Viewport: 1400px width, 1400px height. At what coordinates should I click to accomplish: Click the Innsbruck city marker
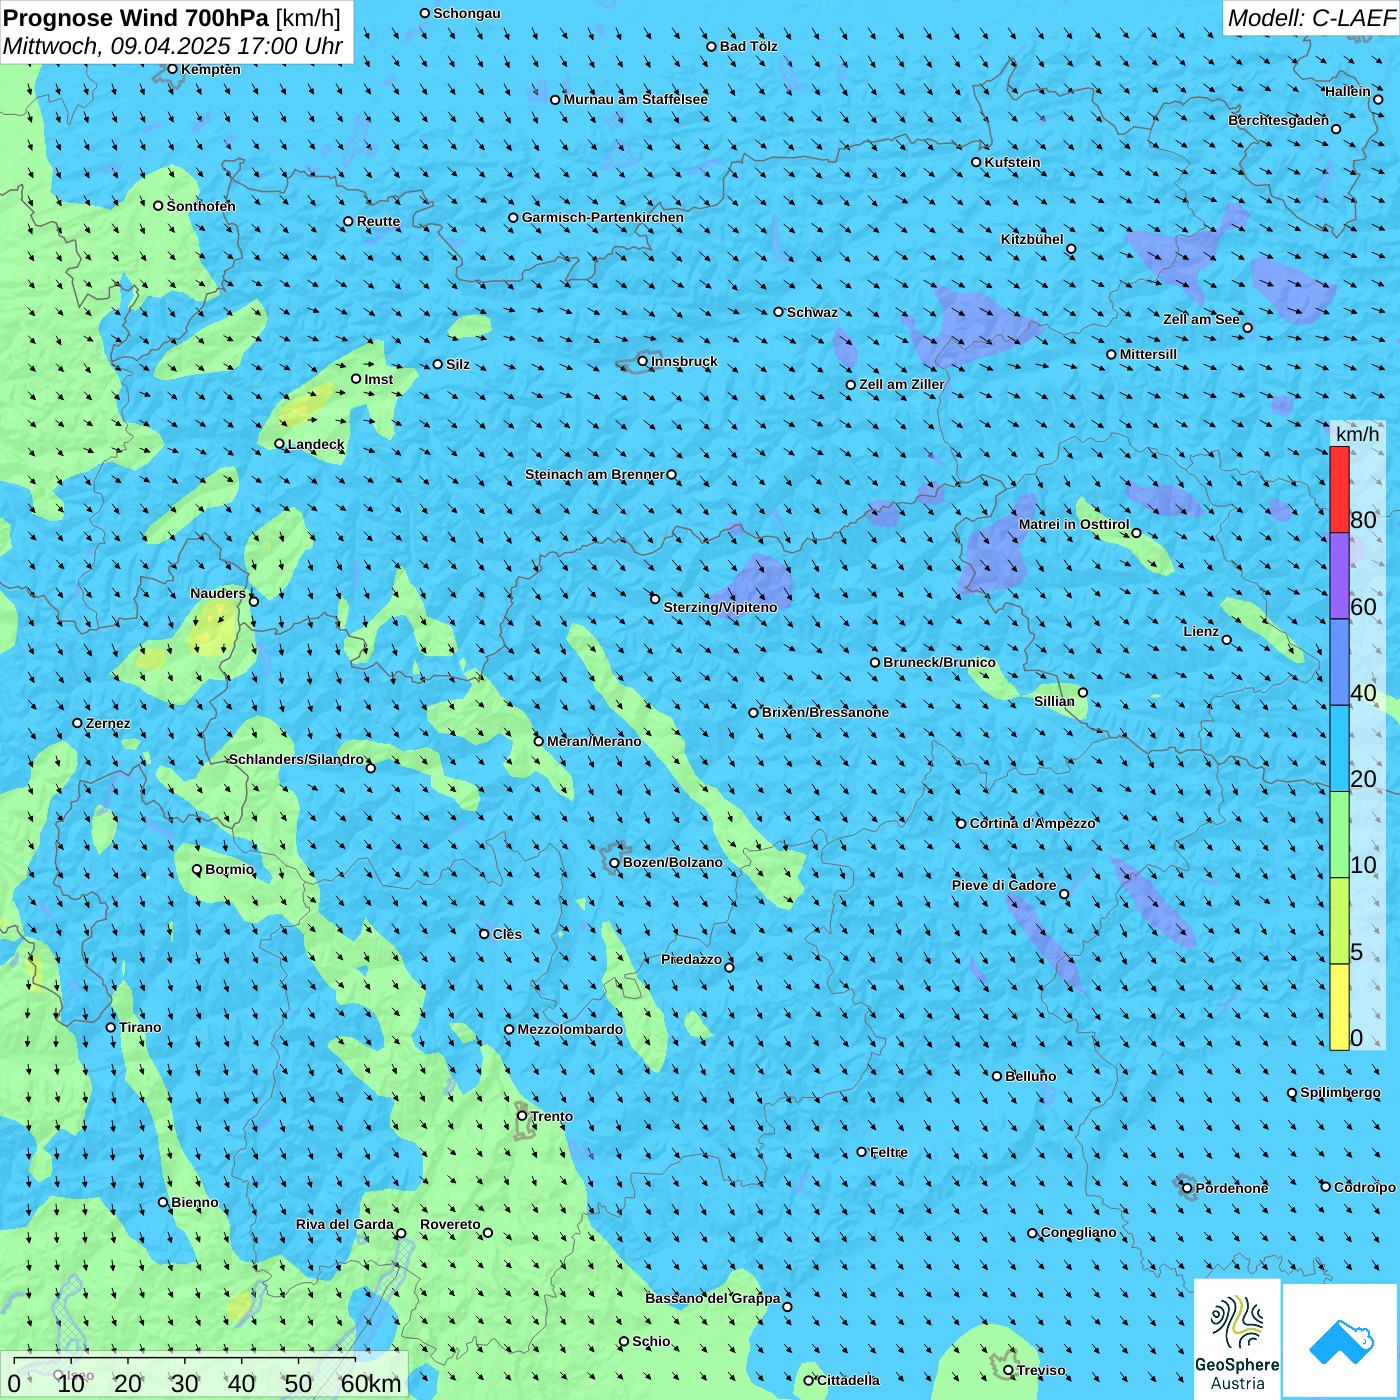pyautogui.click(x=643, y=362)
